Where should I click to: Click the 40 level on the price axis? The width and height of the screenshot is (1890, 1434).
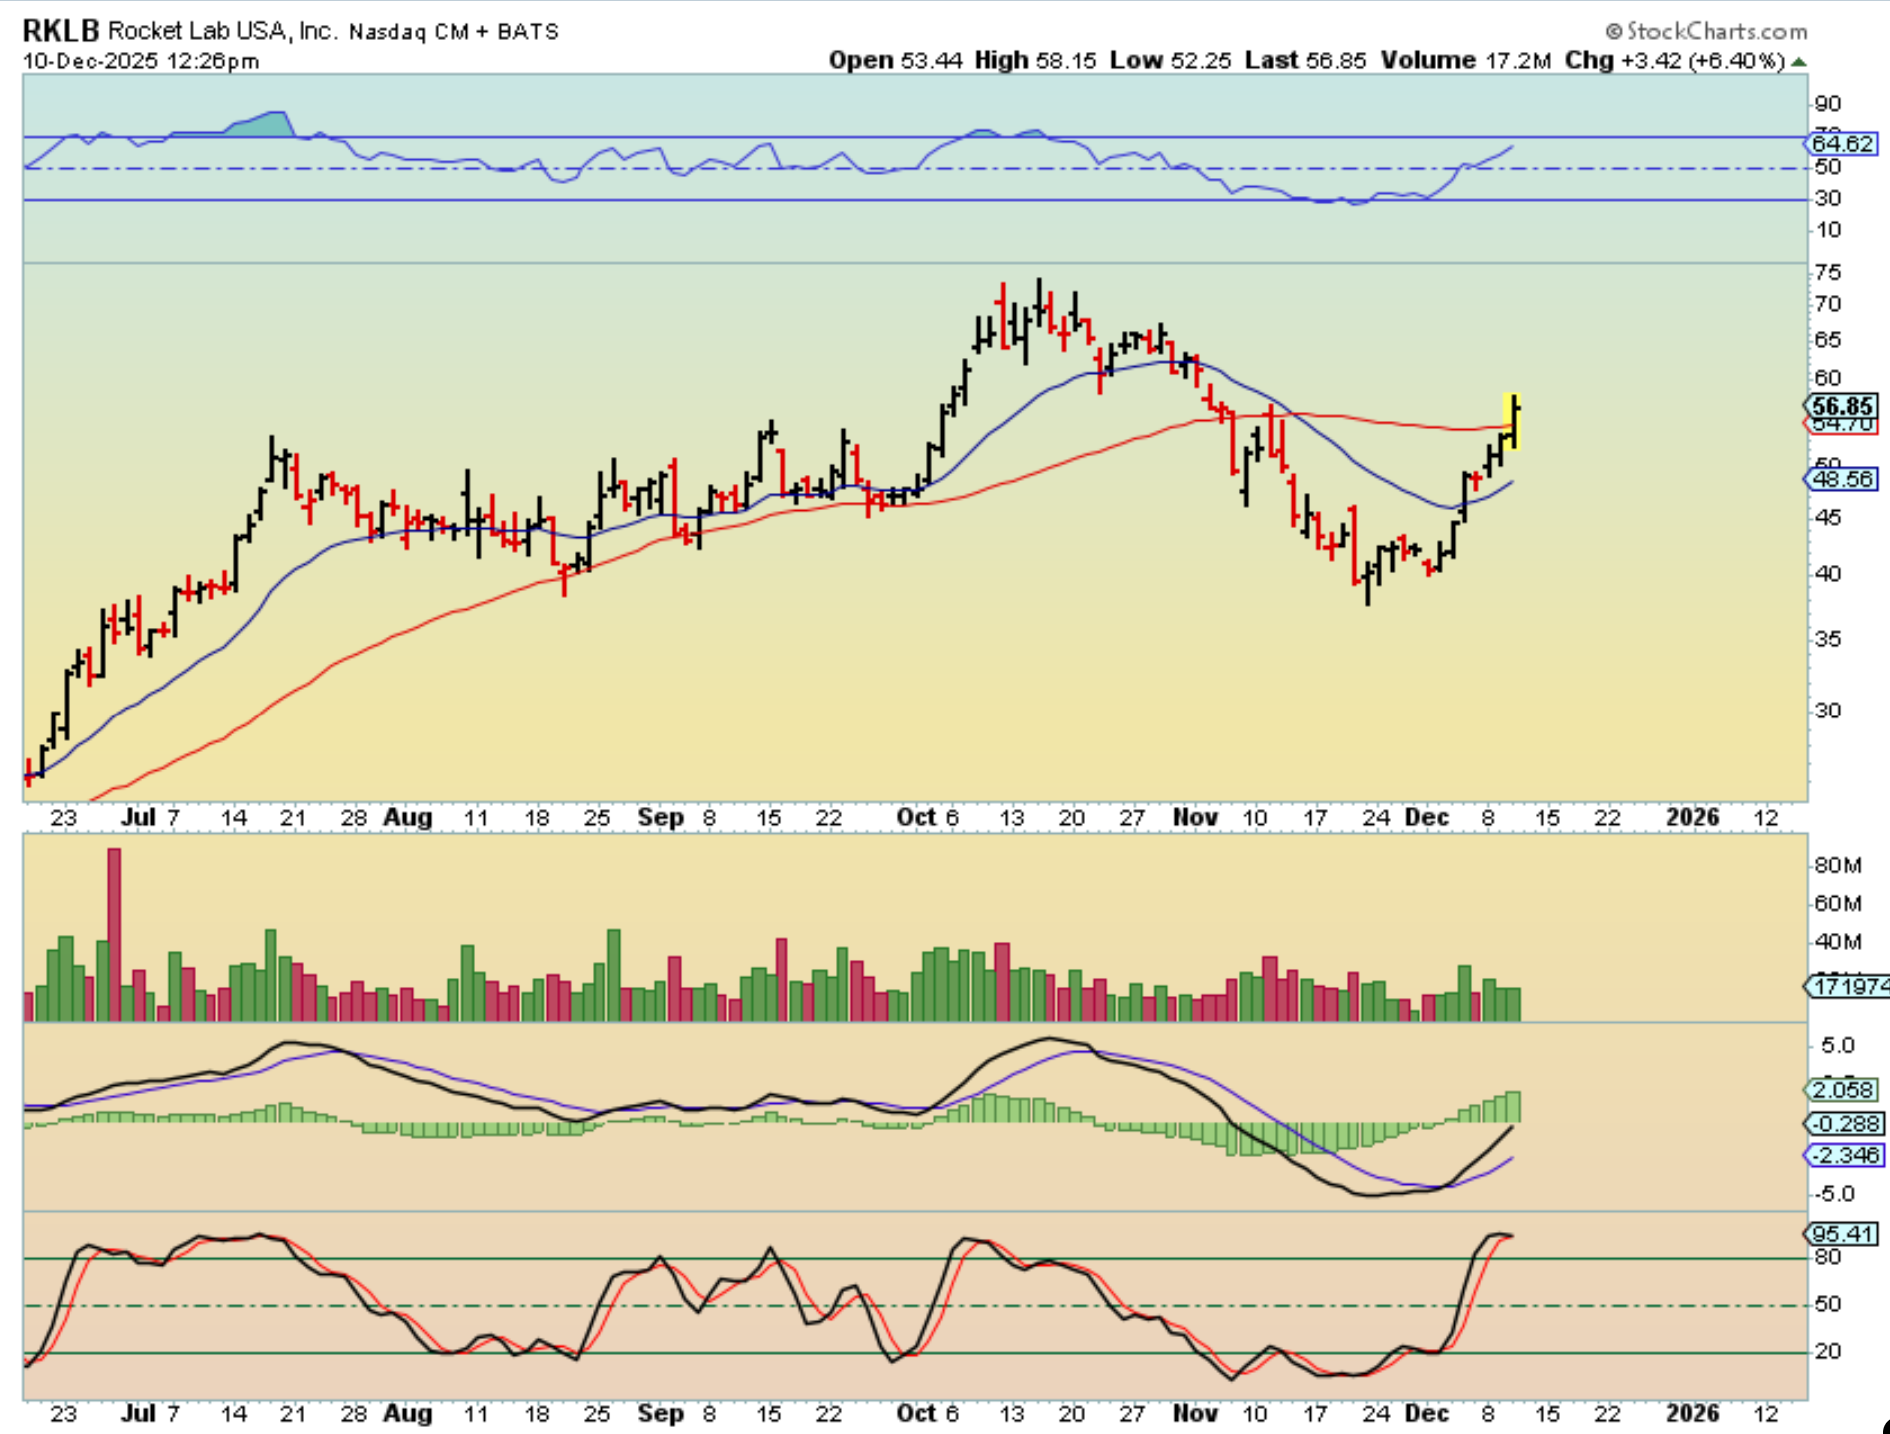[1827, 574]
